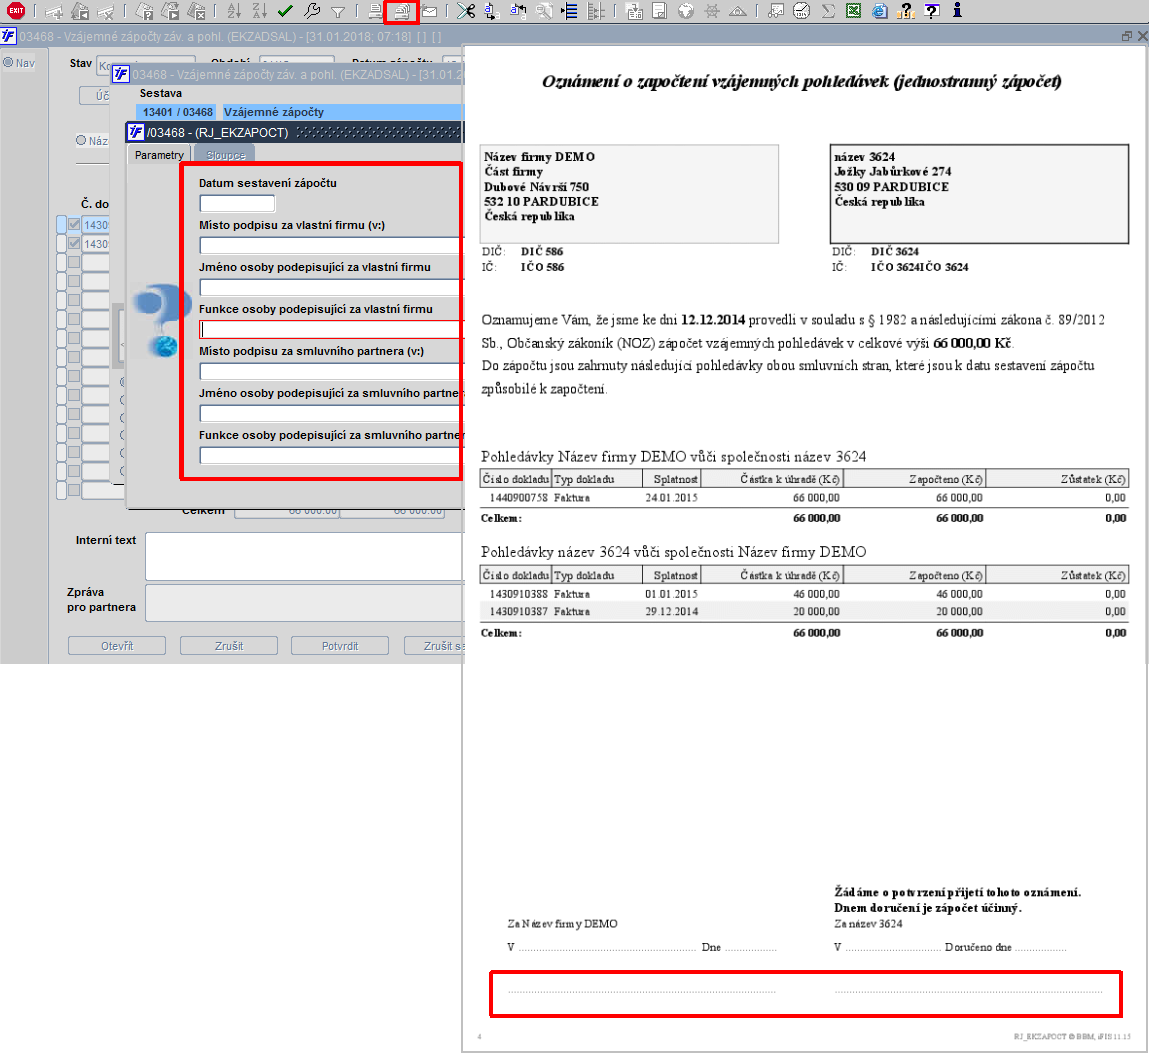Click the sigma sum icon
This screenshot has width=1151, height=1056.
click(828, 11)
